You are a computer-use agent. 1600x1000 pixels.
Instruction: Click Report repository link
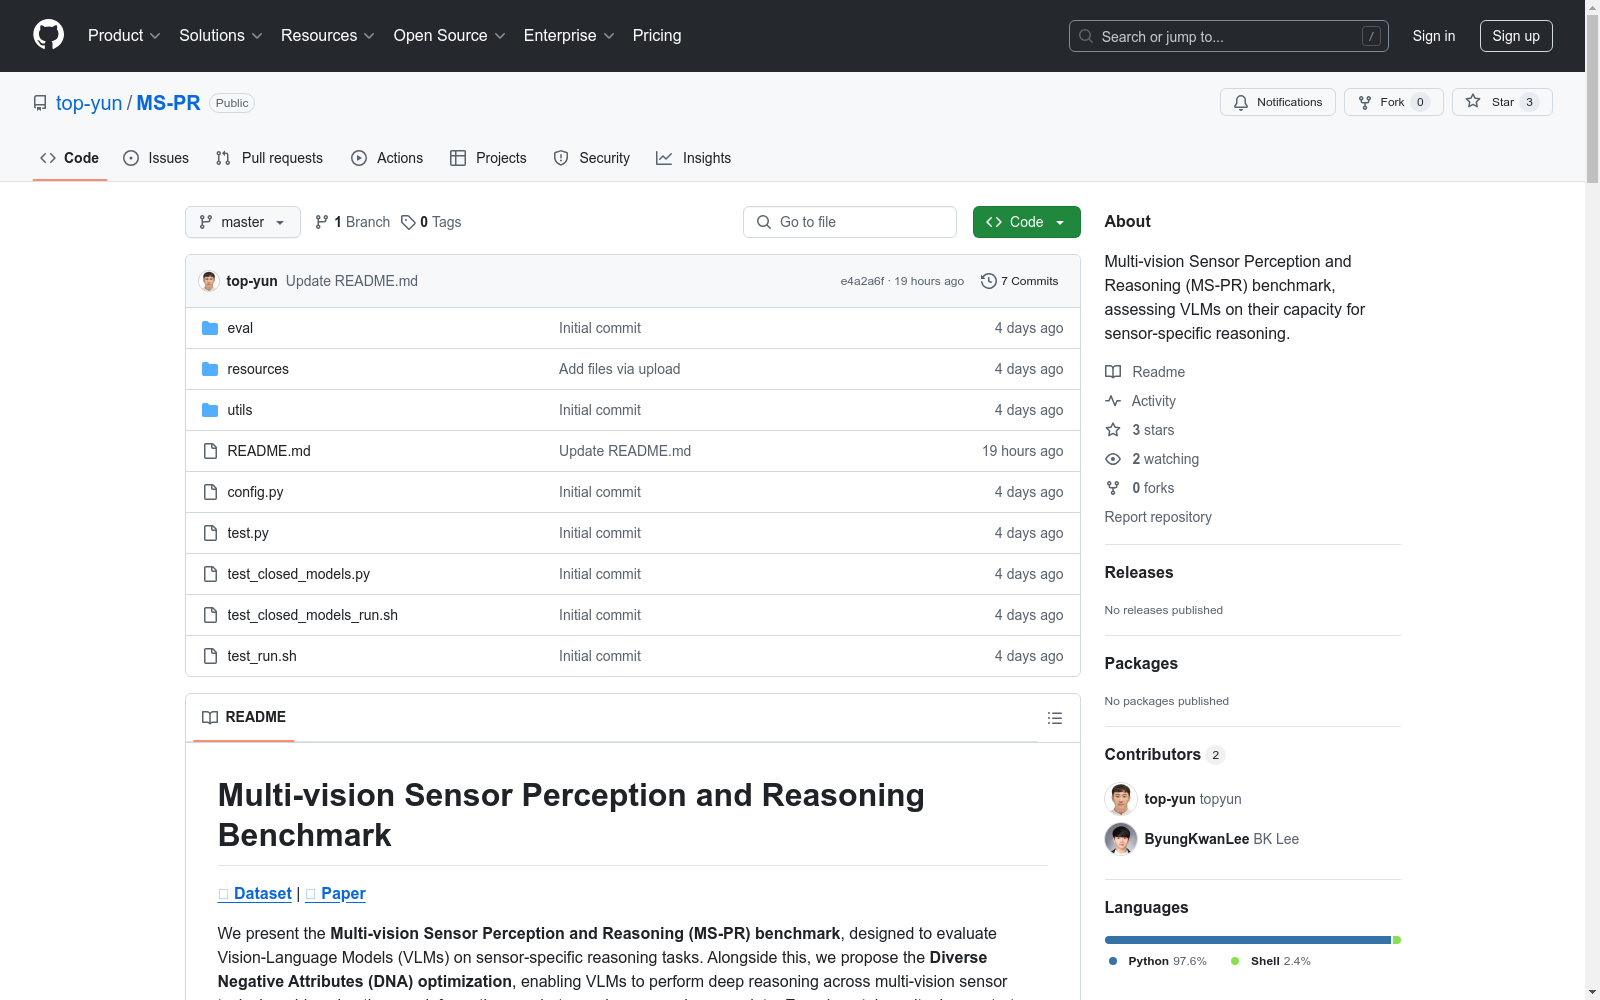[x=1158, y=517]
